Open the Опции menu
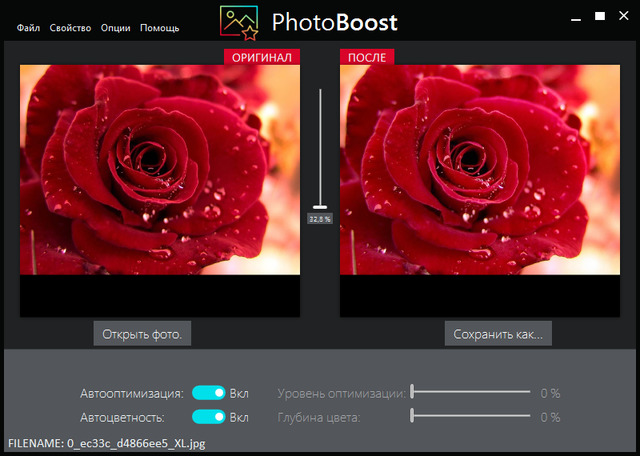 [116, 28]
